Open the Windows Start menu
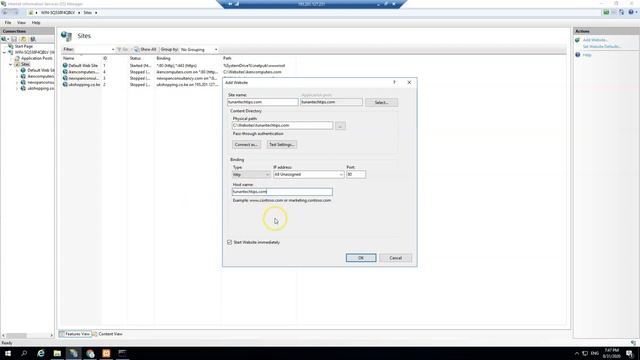 coord(7,353)
